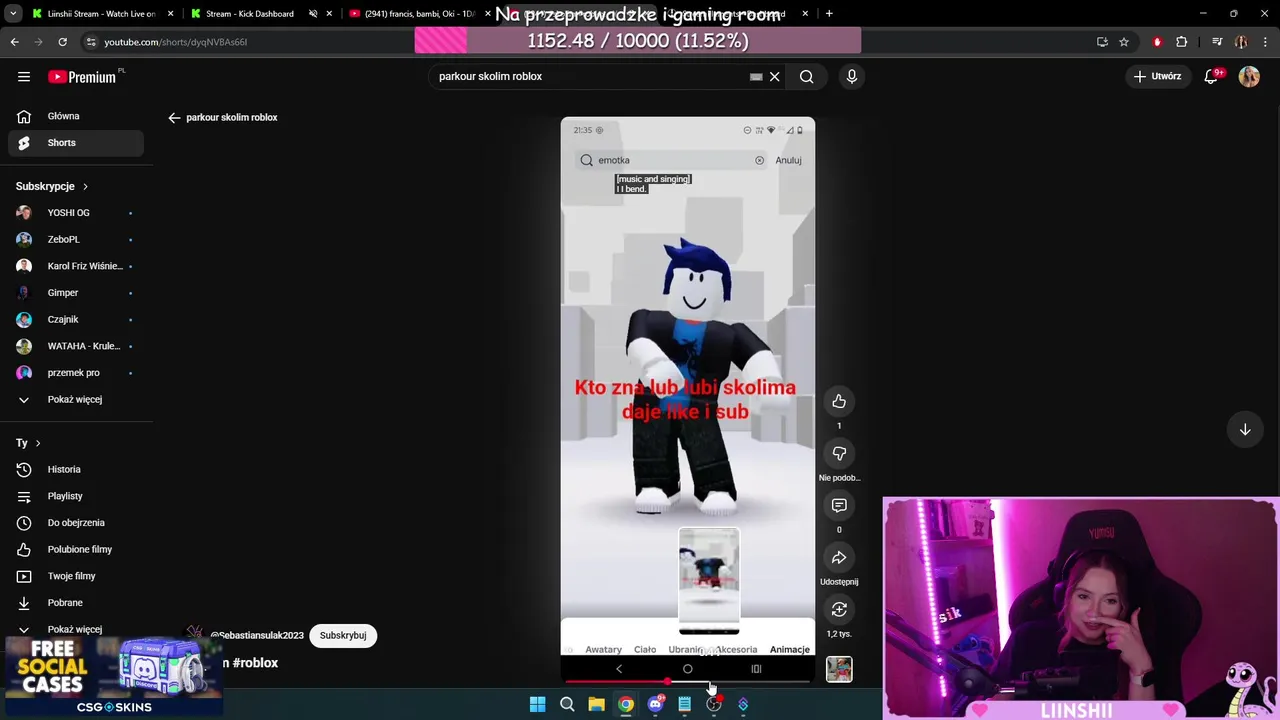Open Polubione filmy list
1280x720 pixels.
click(x=75, y=550)
